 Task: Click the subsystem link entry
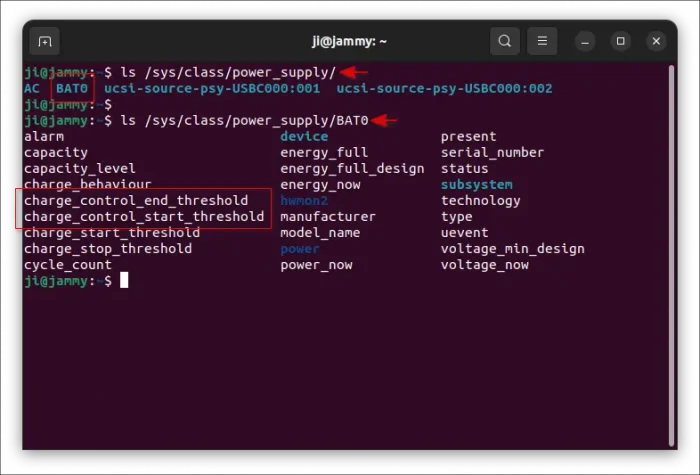click(x=476, y=184)
